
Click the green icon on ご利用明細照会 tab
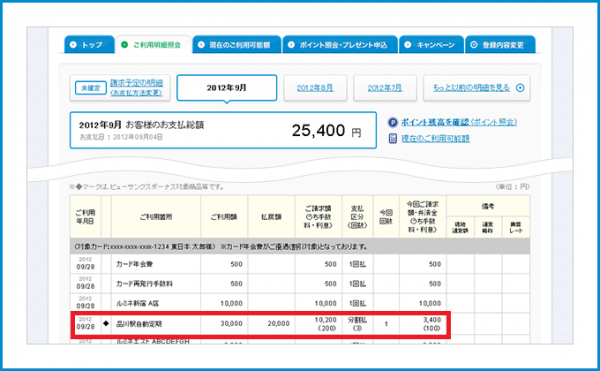pyautogui.click(x=124, y=44)
